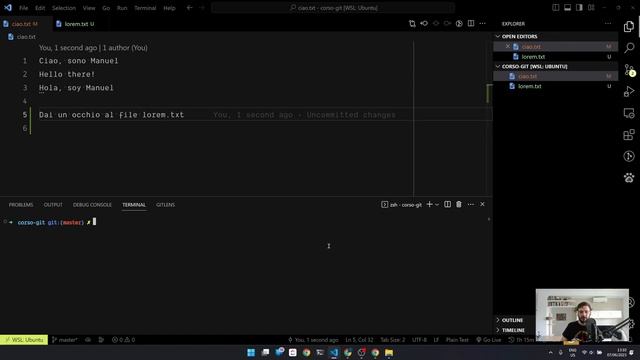This screenshot has width=640, height=360.
Task: Click Ln 5, Col 32 cursor position
Action: pyautogui.click(x=359, y=340)
